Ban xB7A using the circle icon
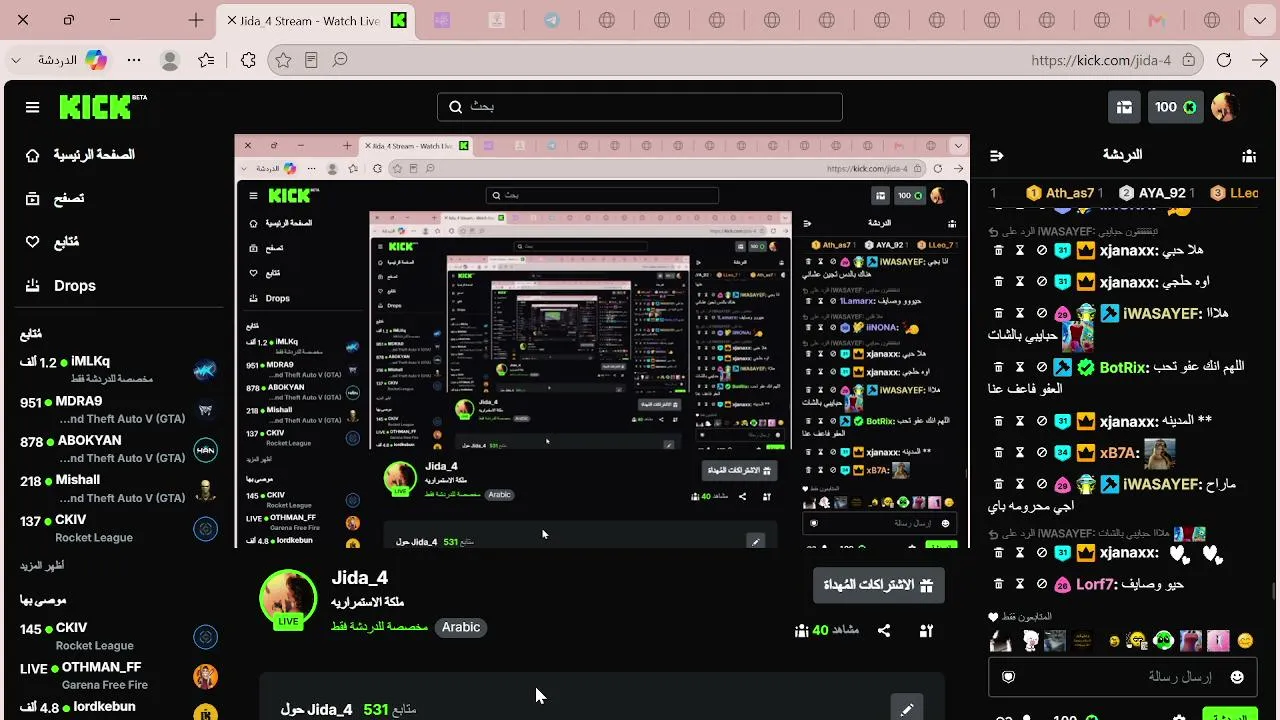 pos(1041,452)
